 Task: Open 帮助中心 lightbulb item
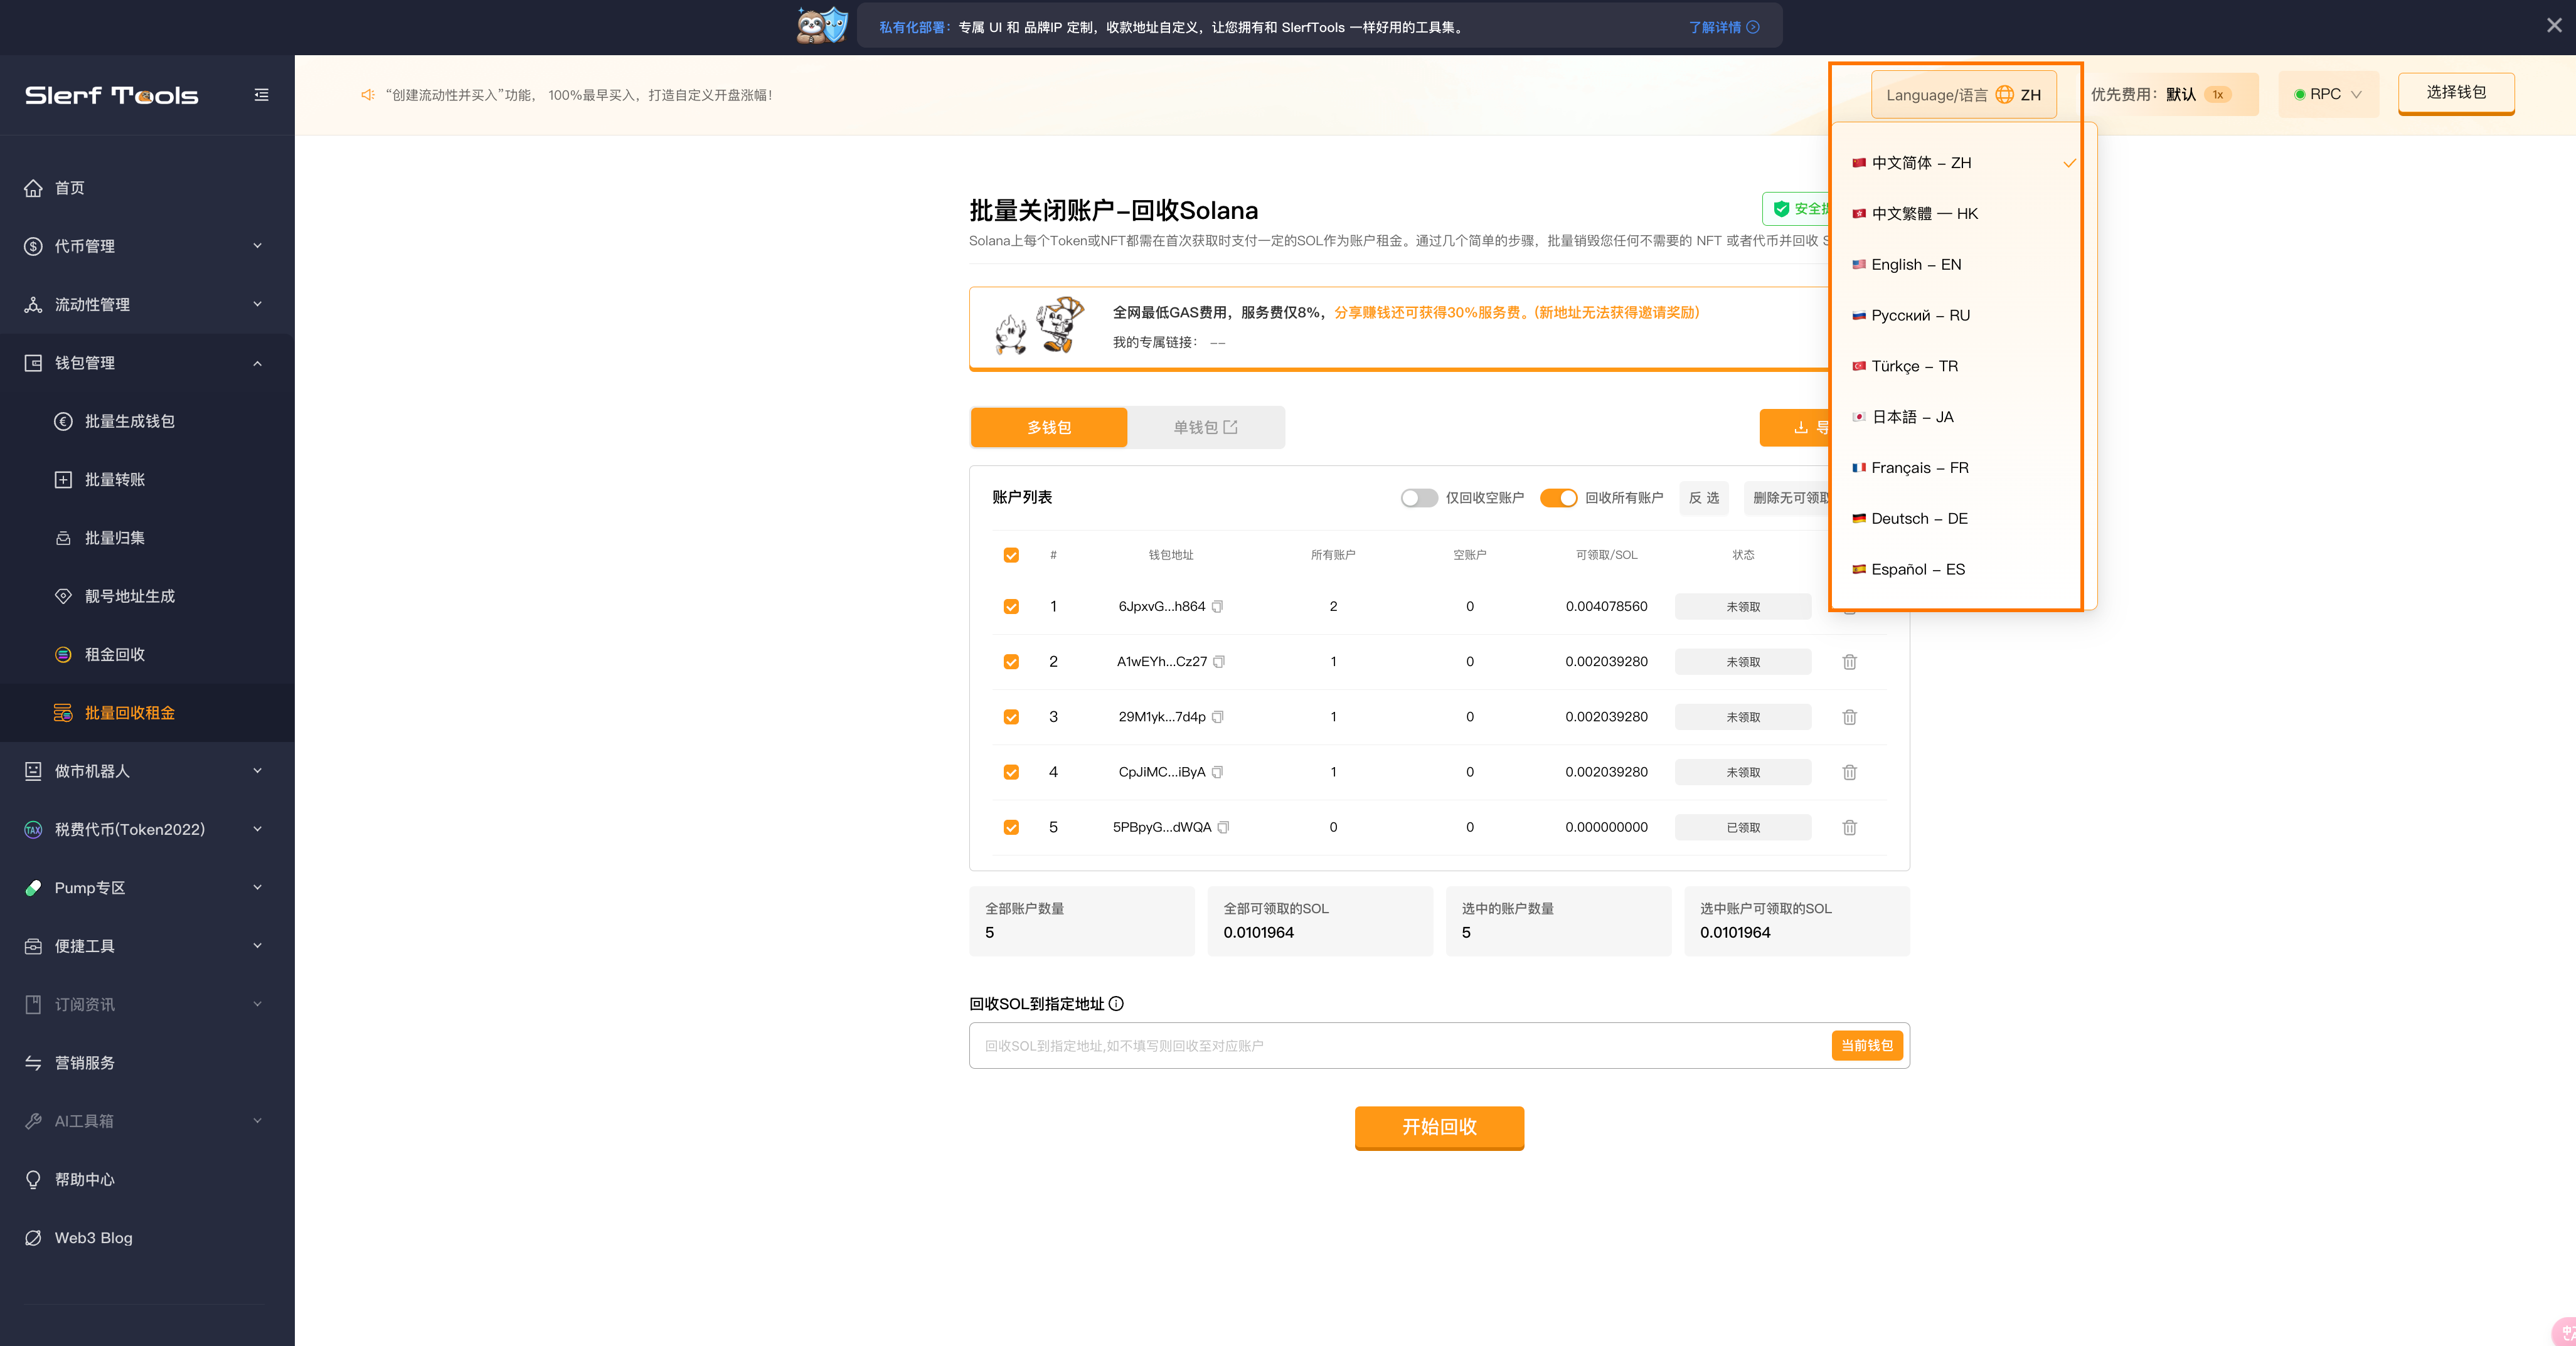85,1179
